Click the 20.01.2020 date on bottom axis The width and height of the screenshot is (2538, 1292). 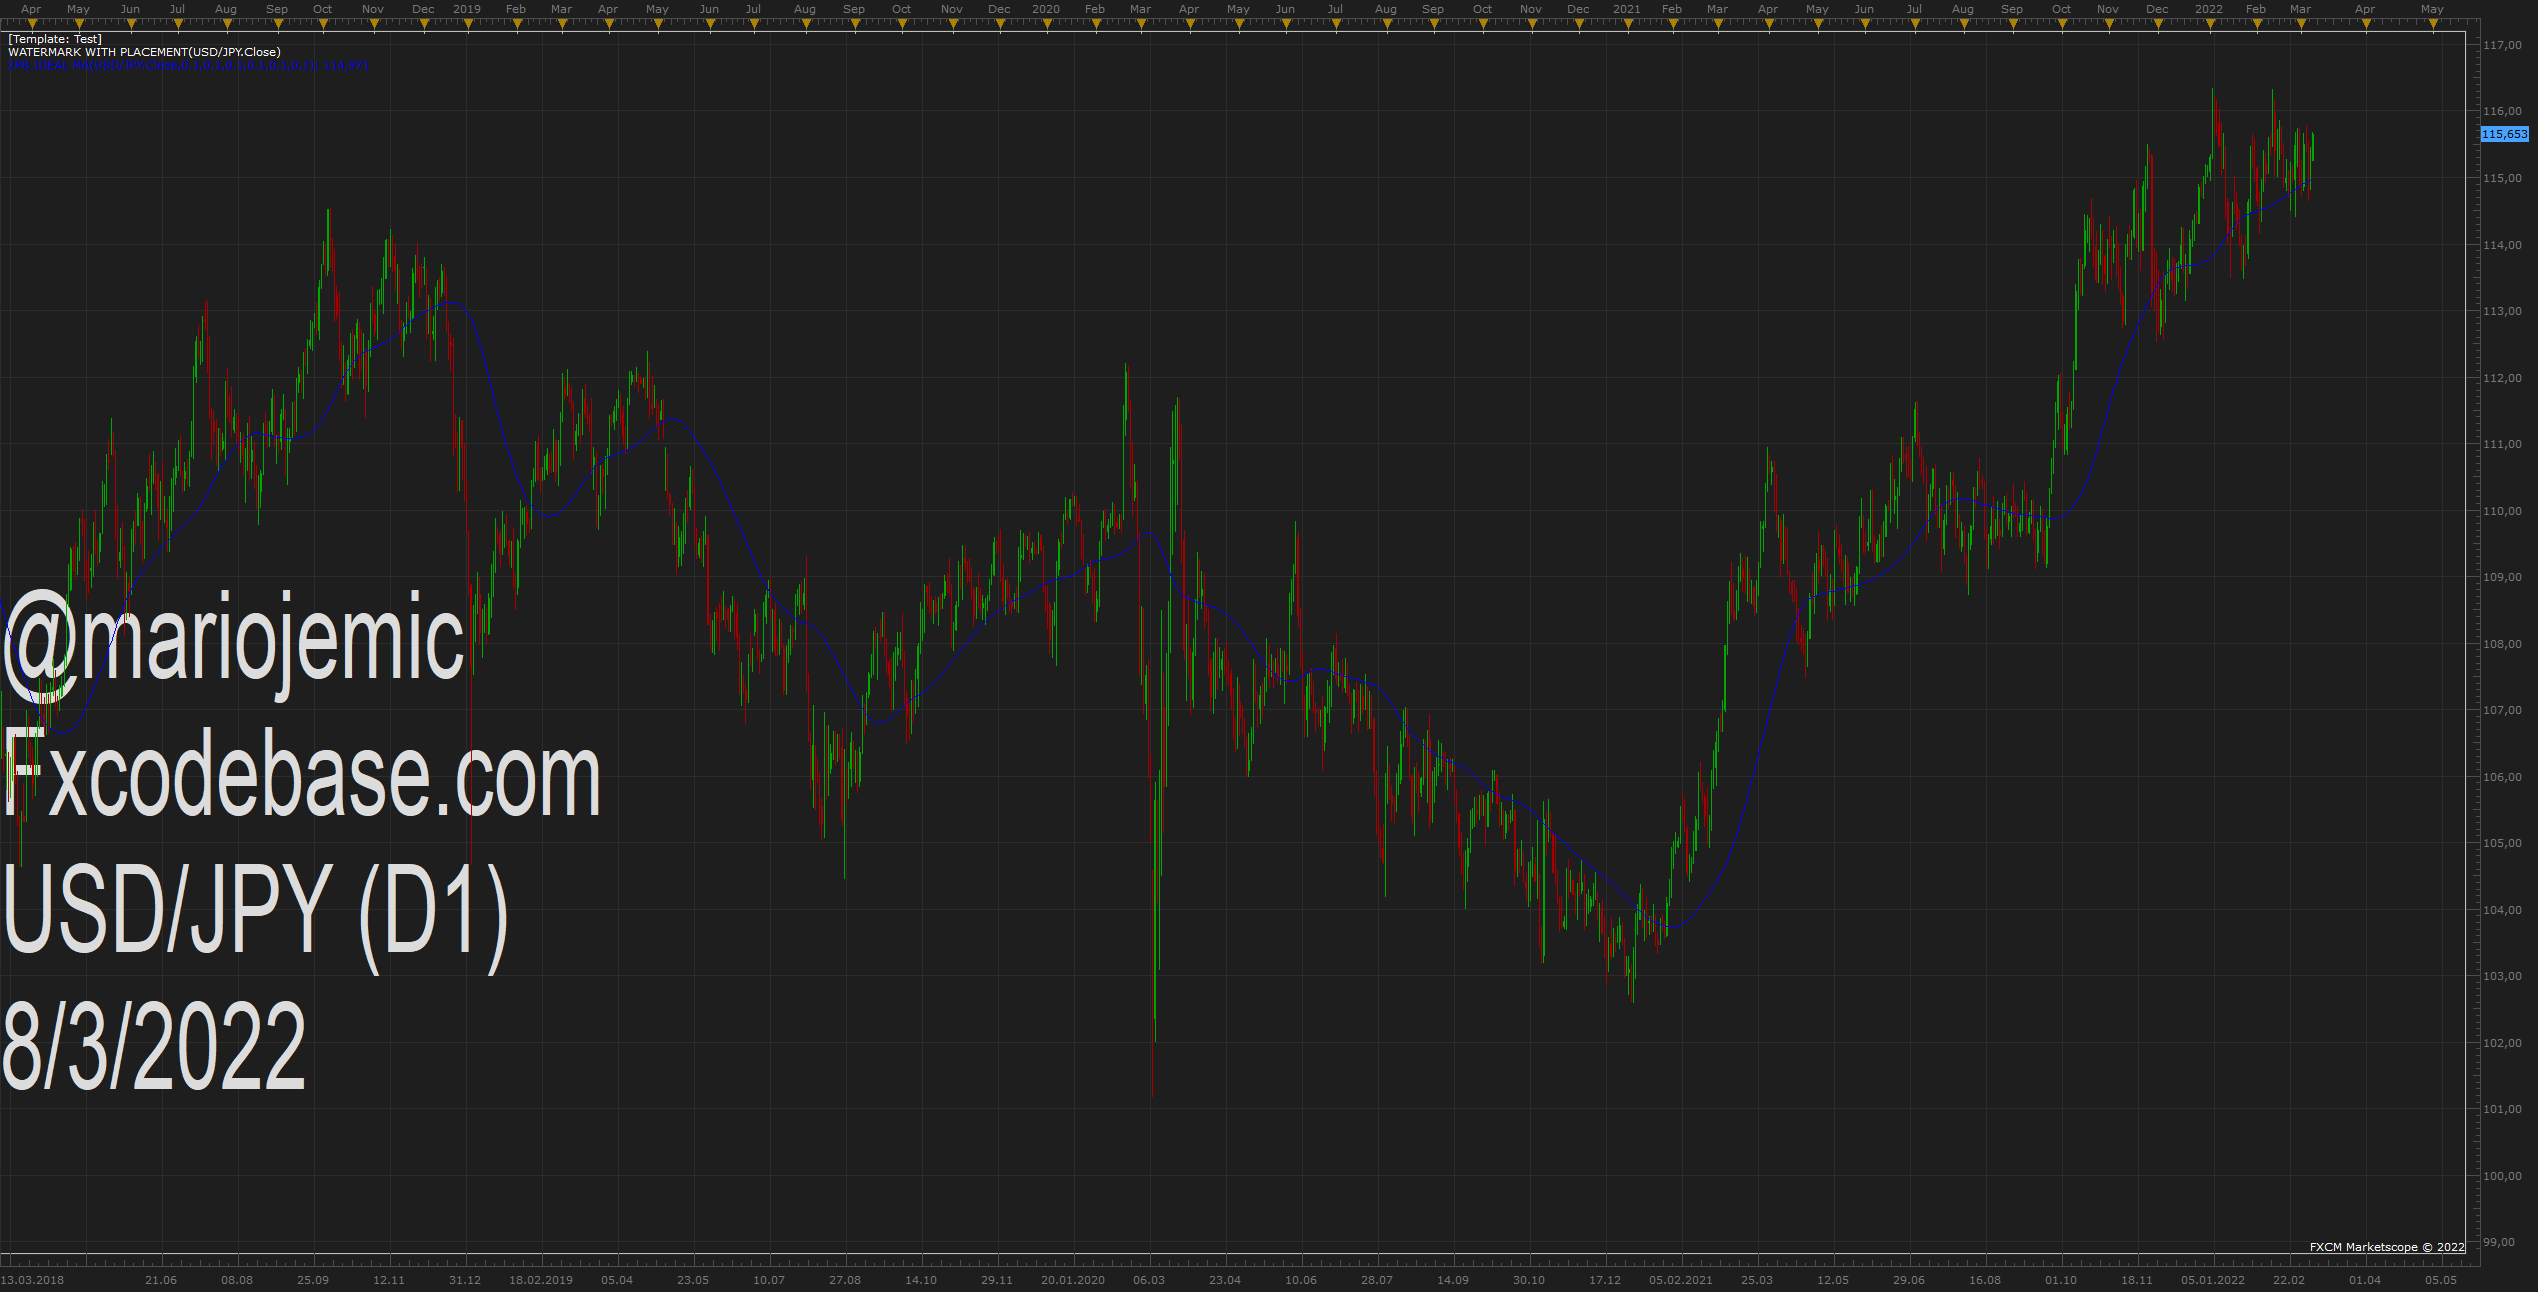tap(1073, 1280)
